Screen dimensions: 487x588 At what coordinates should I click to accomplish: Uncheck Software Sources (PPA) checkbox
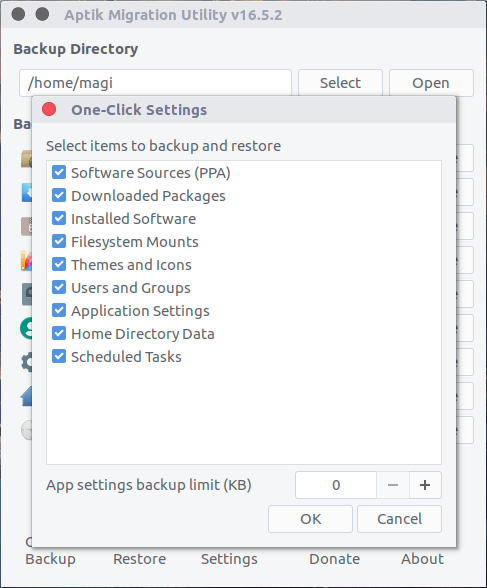[x=59, y=172]
